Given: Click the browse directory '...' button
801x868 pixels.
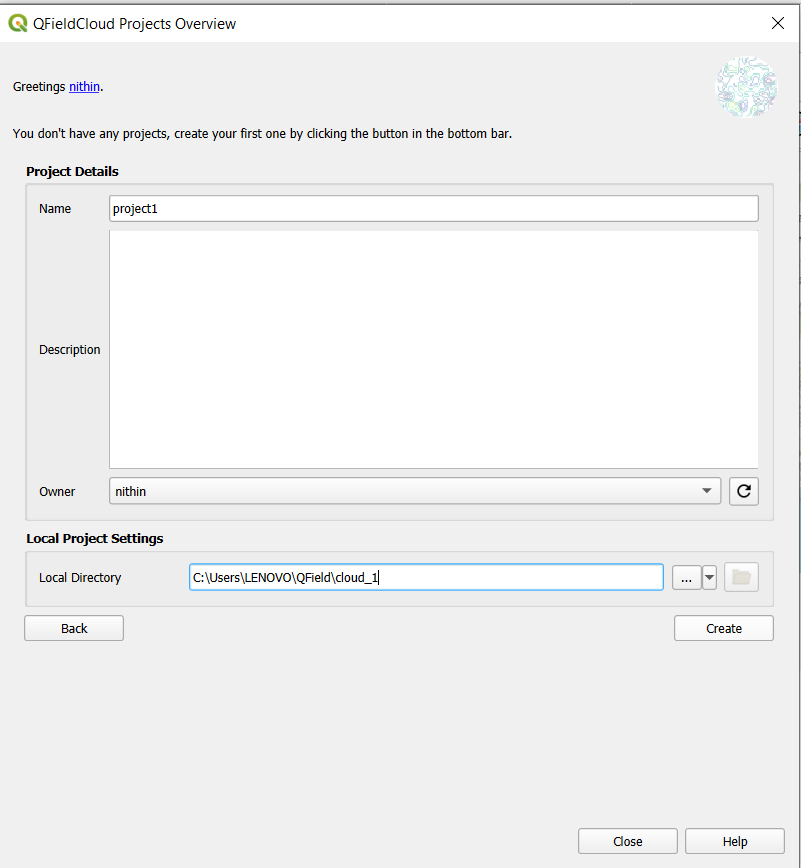Looking at the screenshot, I should 686,577.
